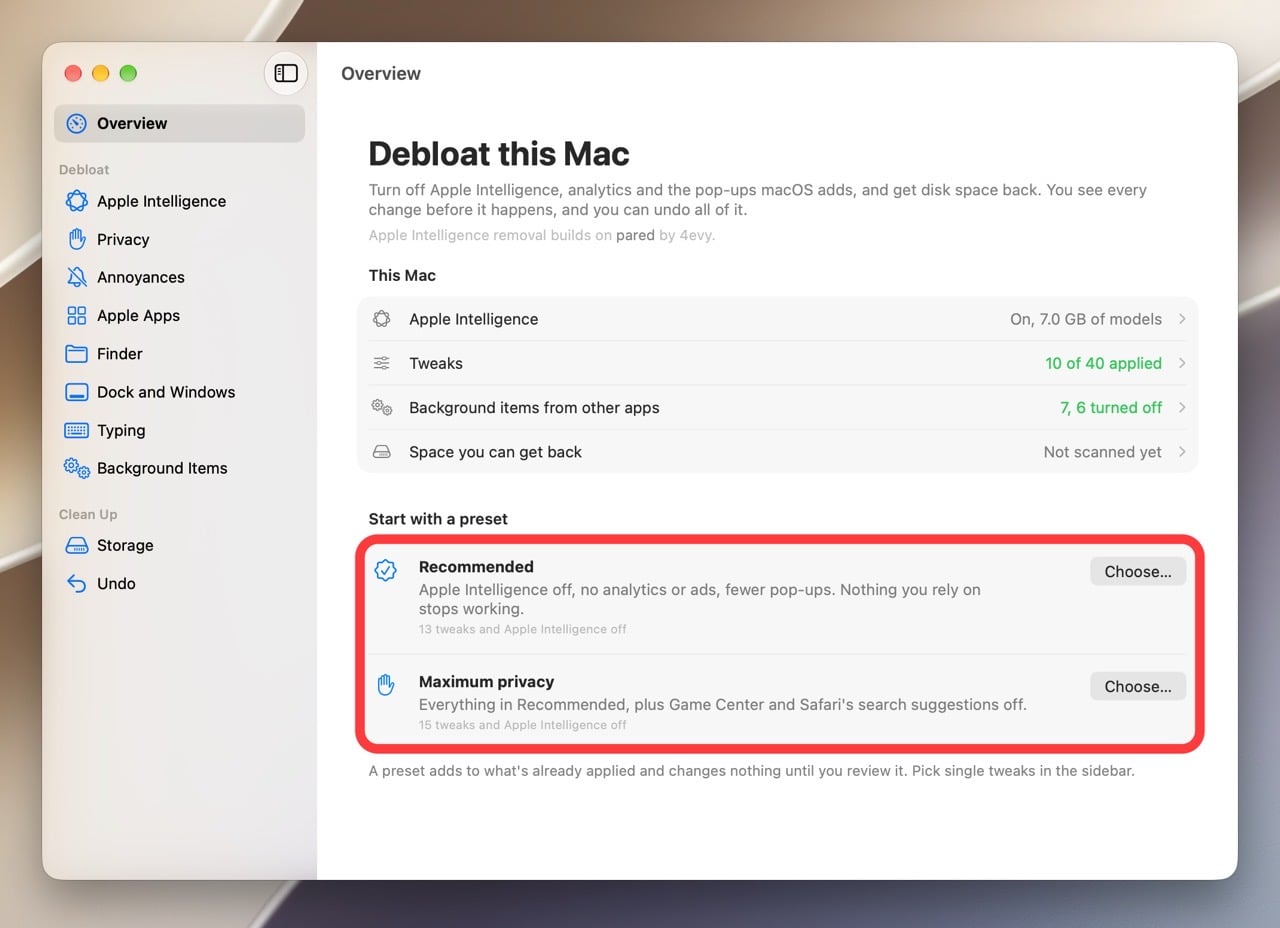Click the 'Not scanned yet' value

1103,452
